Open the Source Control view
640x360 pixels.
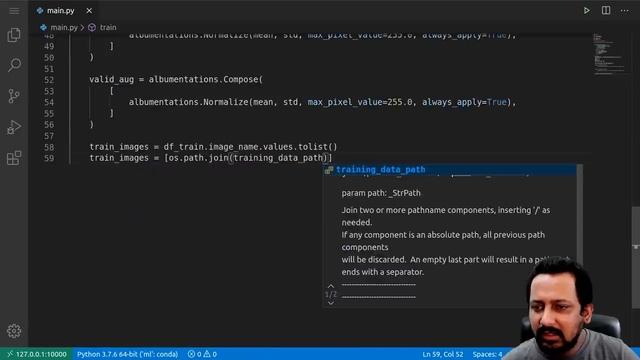14,96
